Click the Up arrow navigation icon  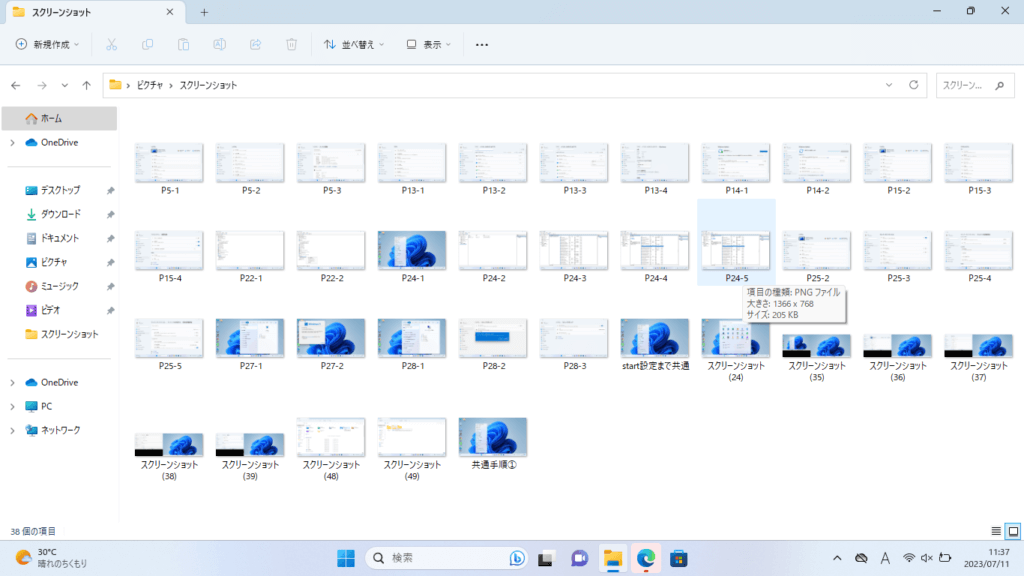point(87,85)
